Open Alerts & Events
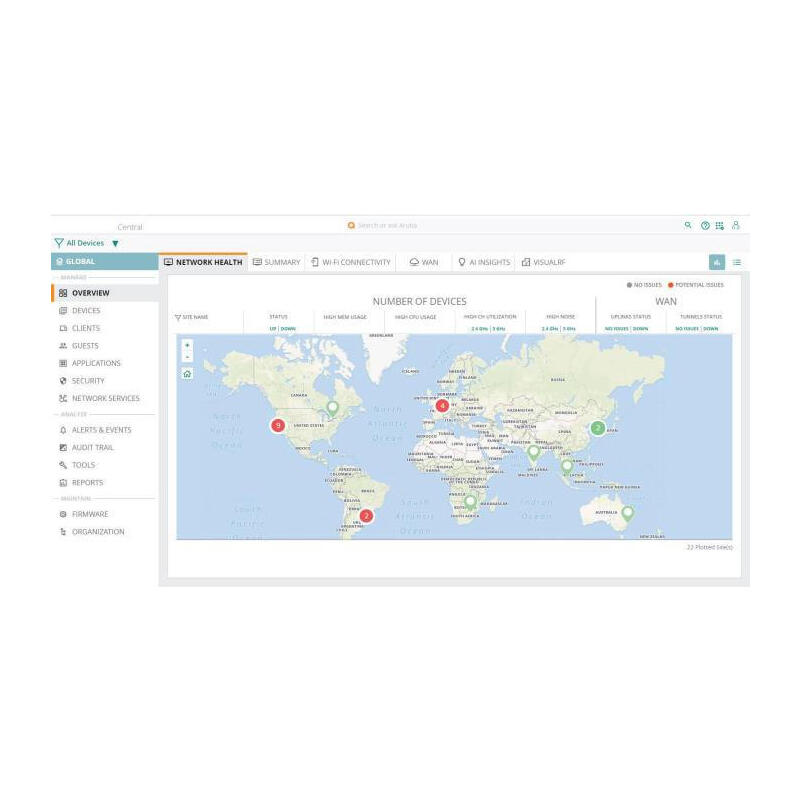This screenshot has height=800, width=800. 98,429
